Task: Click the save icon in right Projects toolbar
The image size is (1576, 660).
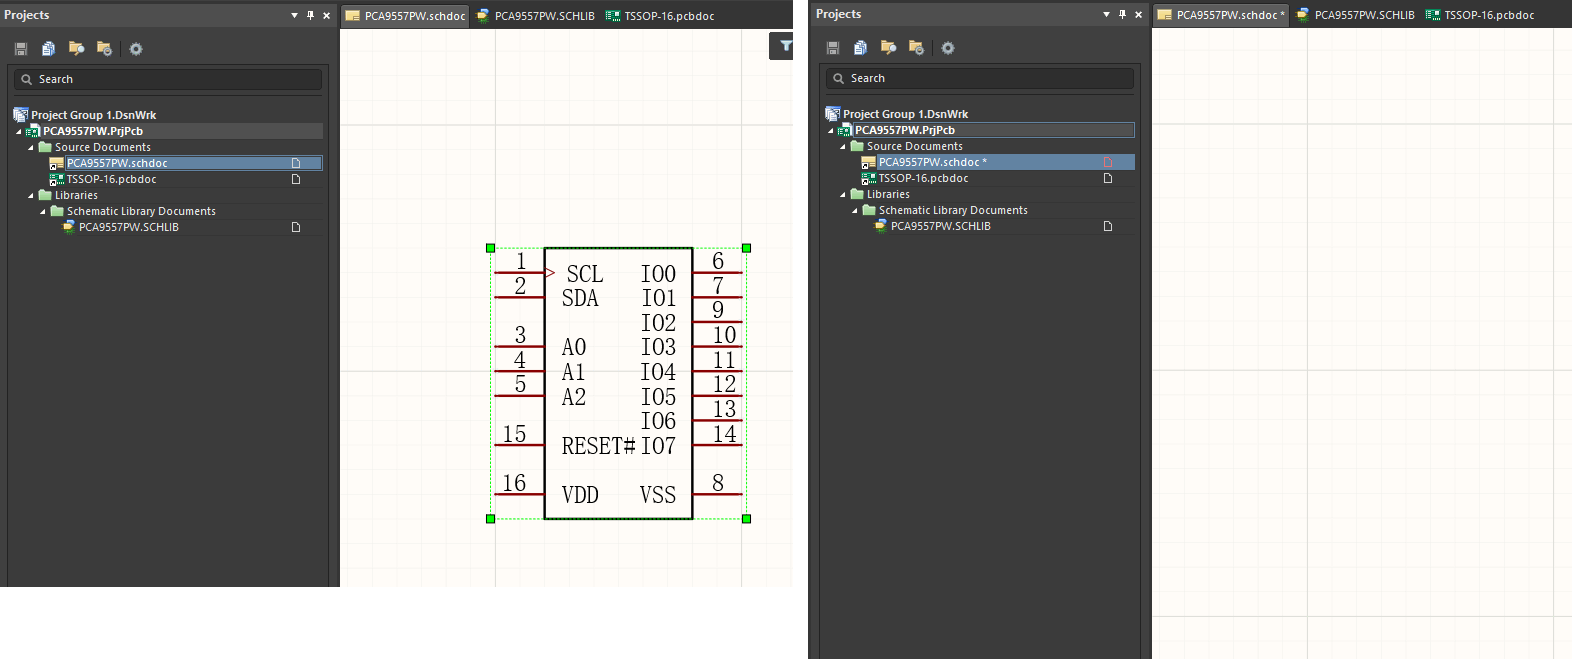Action: (832, 48)
